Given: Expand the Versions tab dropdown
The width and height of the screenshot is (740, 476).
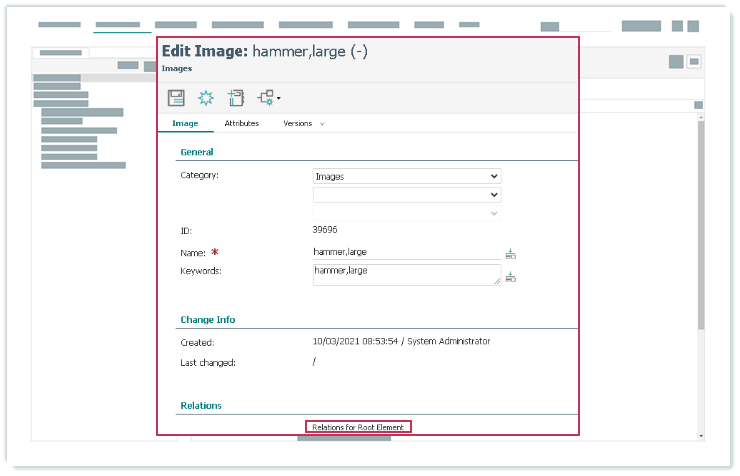Looking at the screenshot, I should (303, 124).
